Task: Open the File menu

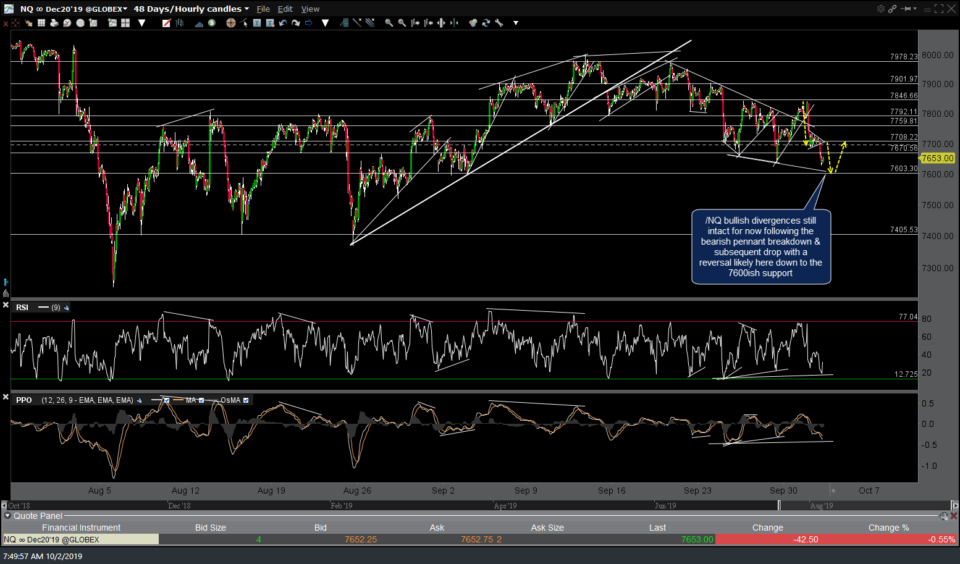Action: 263,9
